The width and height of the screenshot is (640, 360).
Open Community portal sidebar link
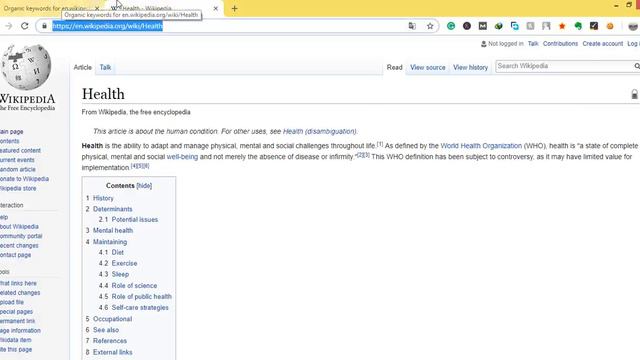tap(21, 236)
